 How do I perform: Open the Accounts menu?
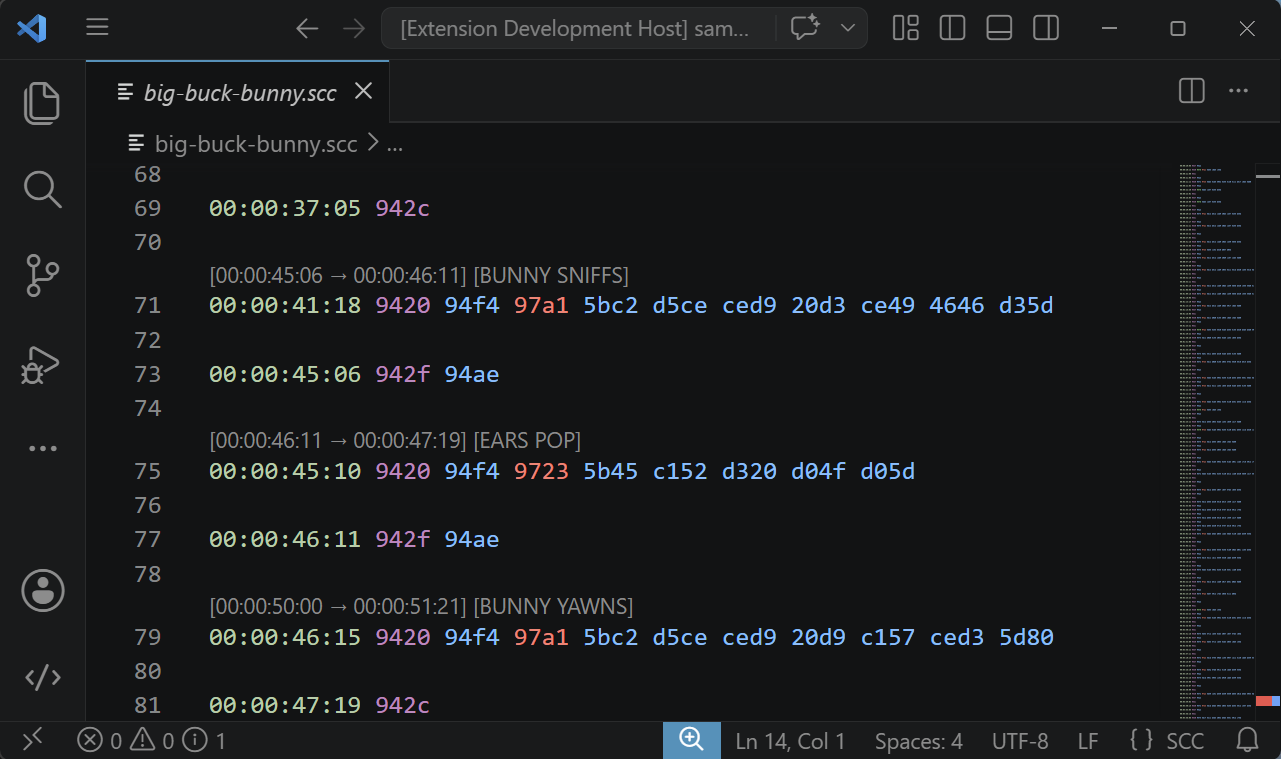coord(42,591)
